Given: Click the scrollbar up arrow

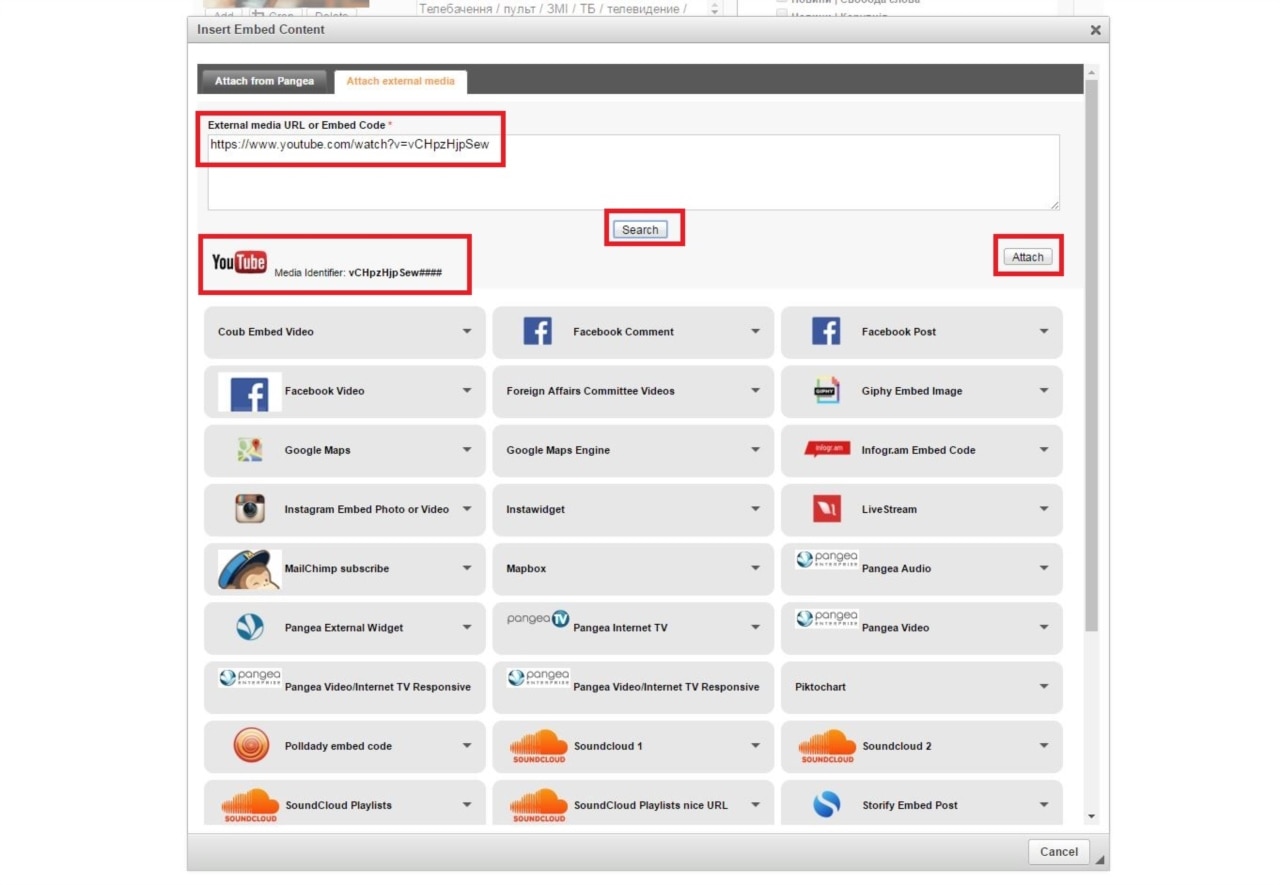Looking at the screenshot, I should pyautogui.click(x=1091, y=72).
